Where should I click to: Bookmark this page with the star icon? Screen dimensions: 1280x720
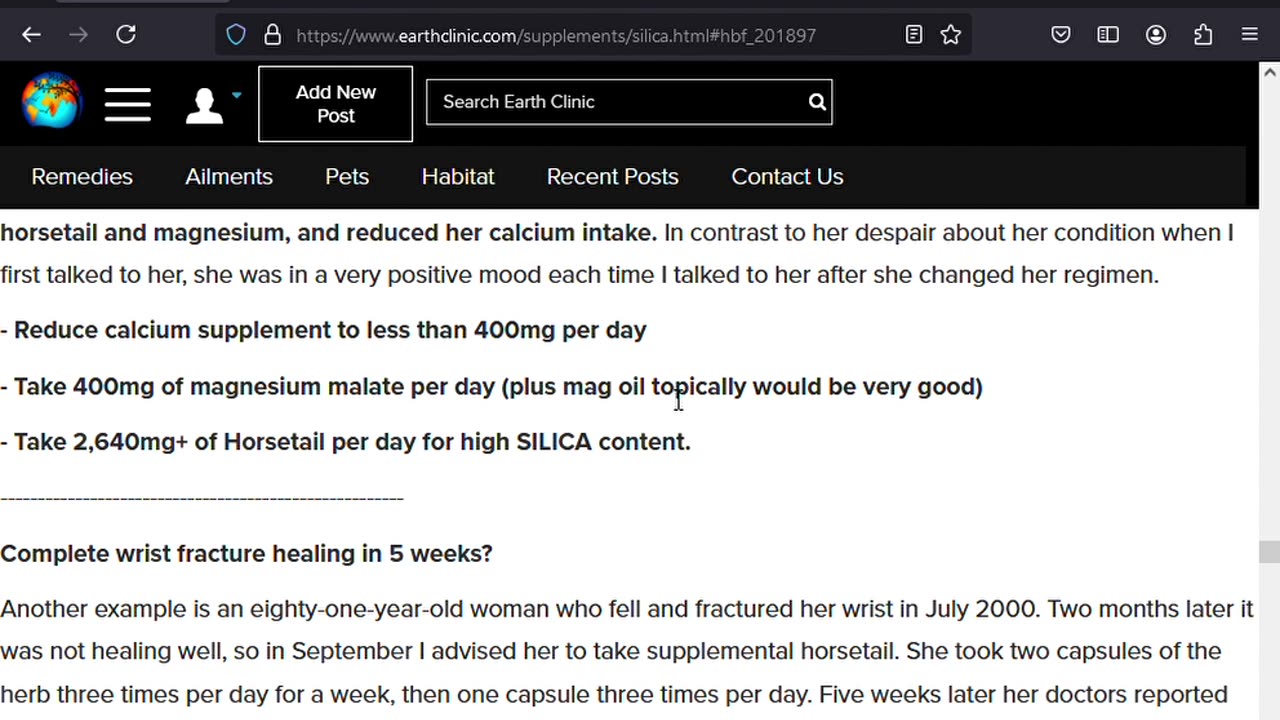[x=951, y=35]
